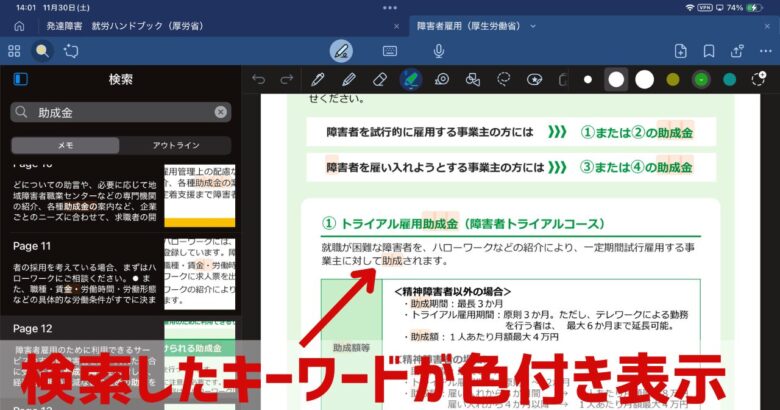Choose the smallest stroke thickness
Screen dimensions: 780x410
tap(588, 80)
